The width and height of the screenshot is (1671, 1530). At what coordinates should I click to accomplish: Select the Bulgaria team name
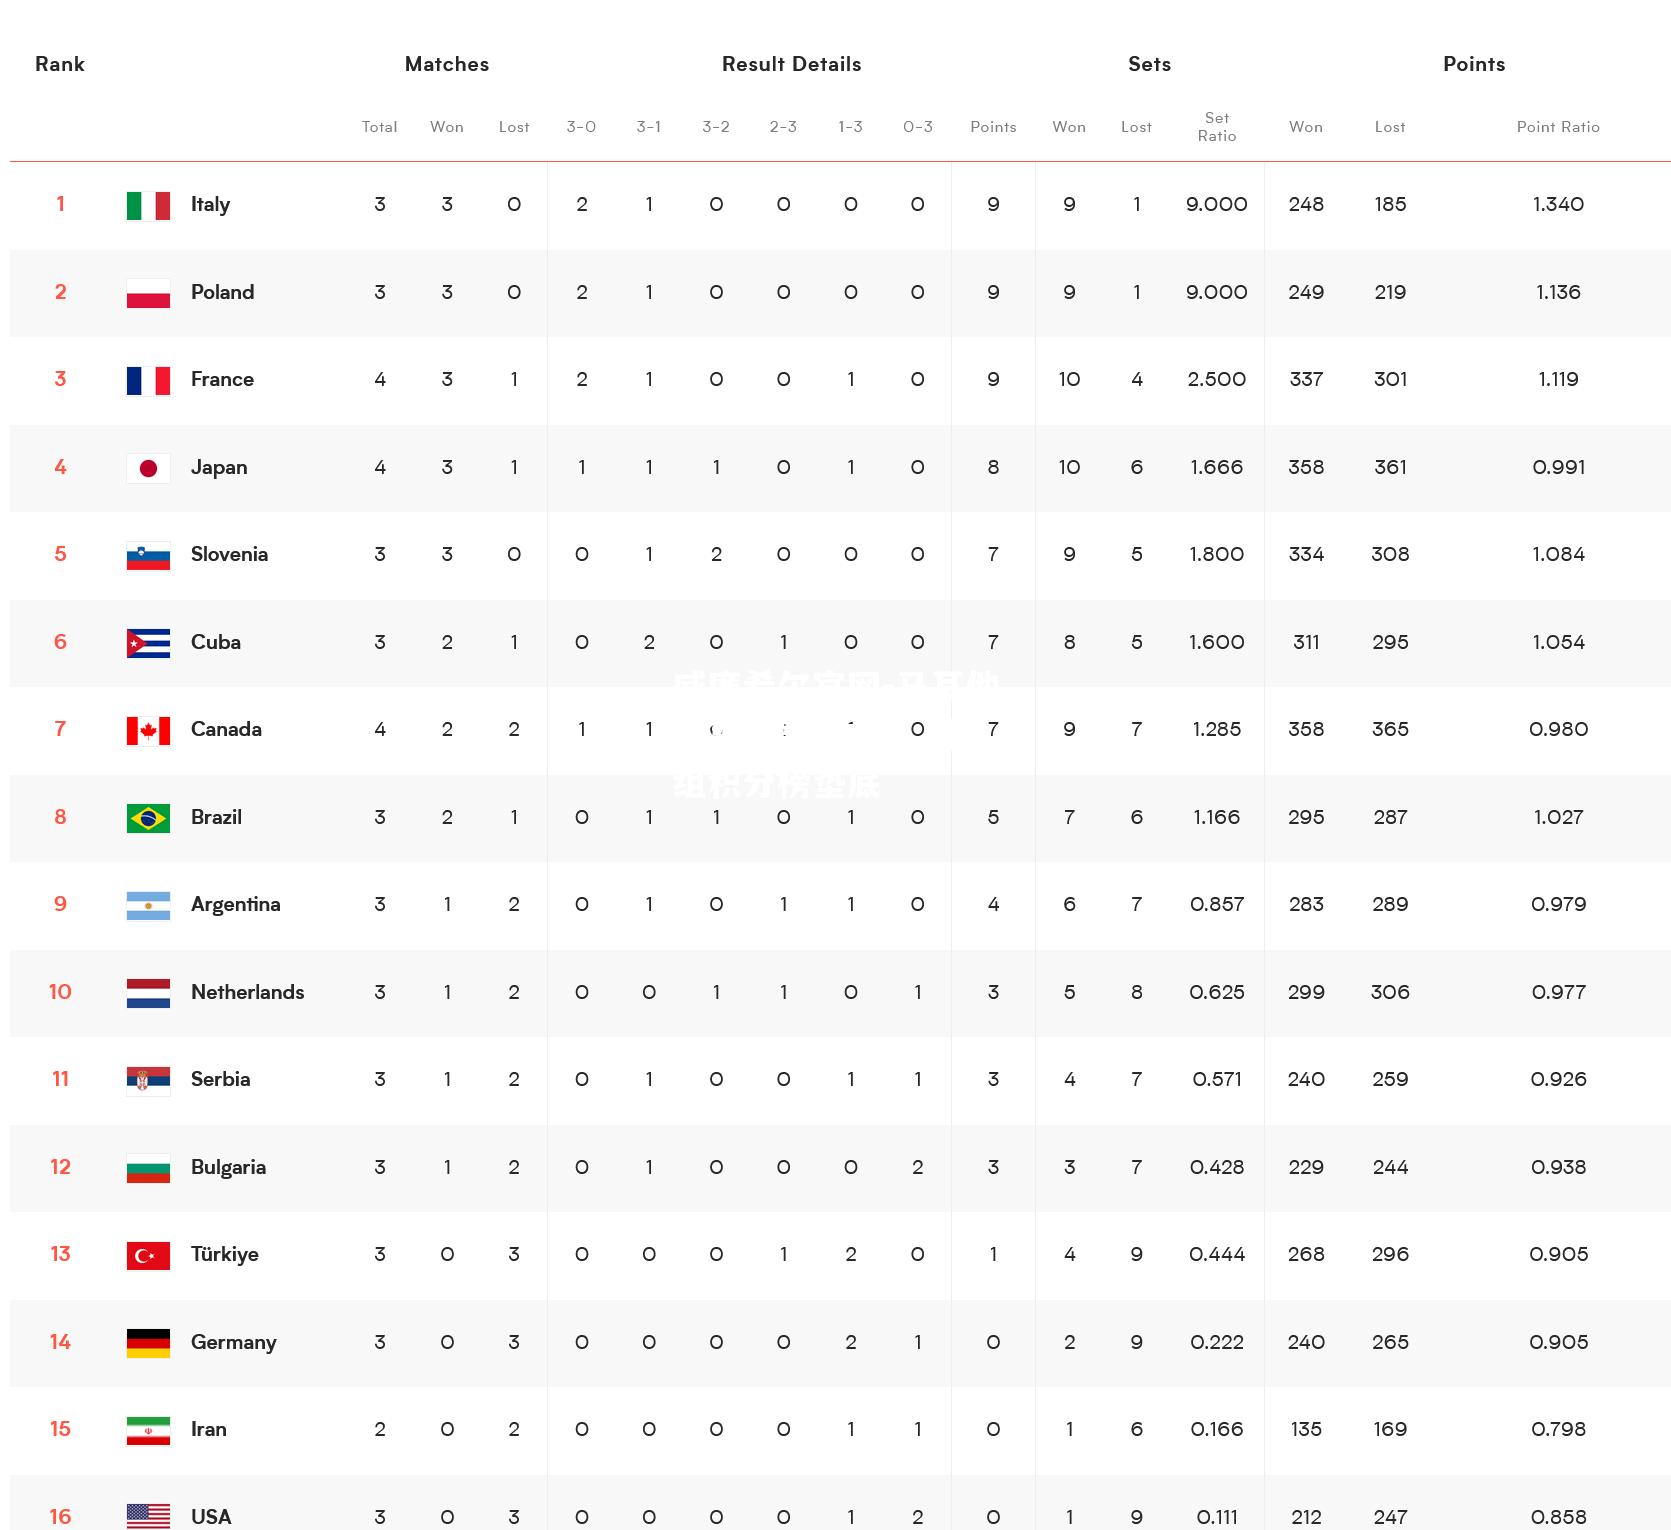point(228,1167)
